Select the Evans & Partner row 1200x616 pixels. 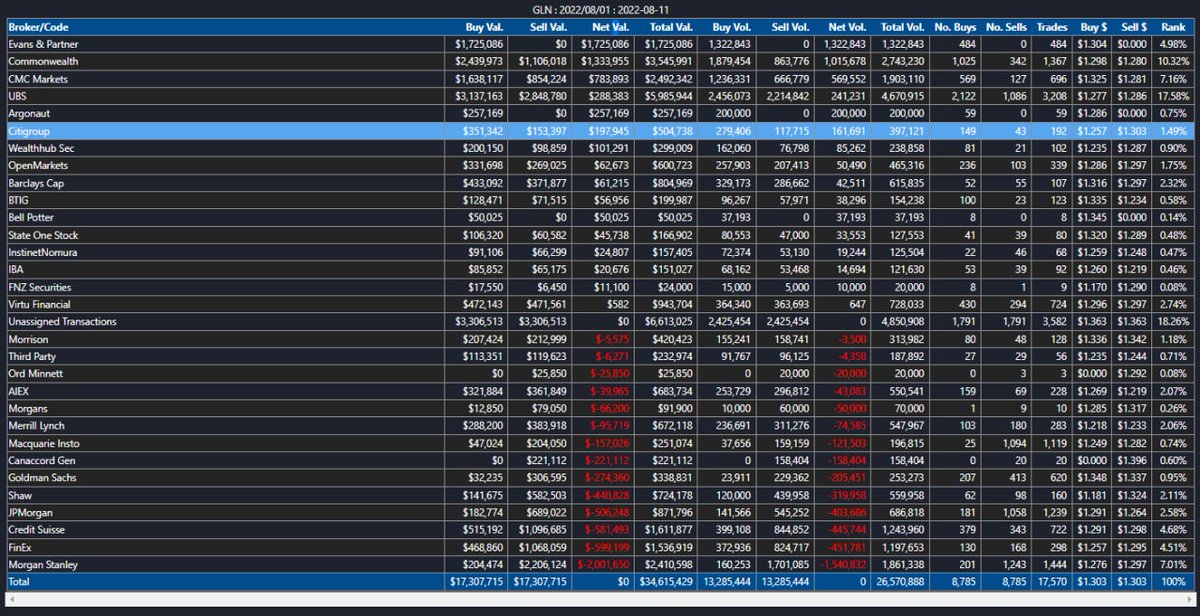click(x=598, y=44)
